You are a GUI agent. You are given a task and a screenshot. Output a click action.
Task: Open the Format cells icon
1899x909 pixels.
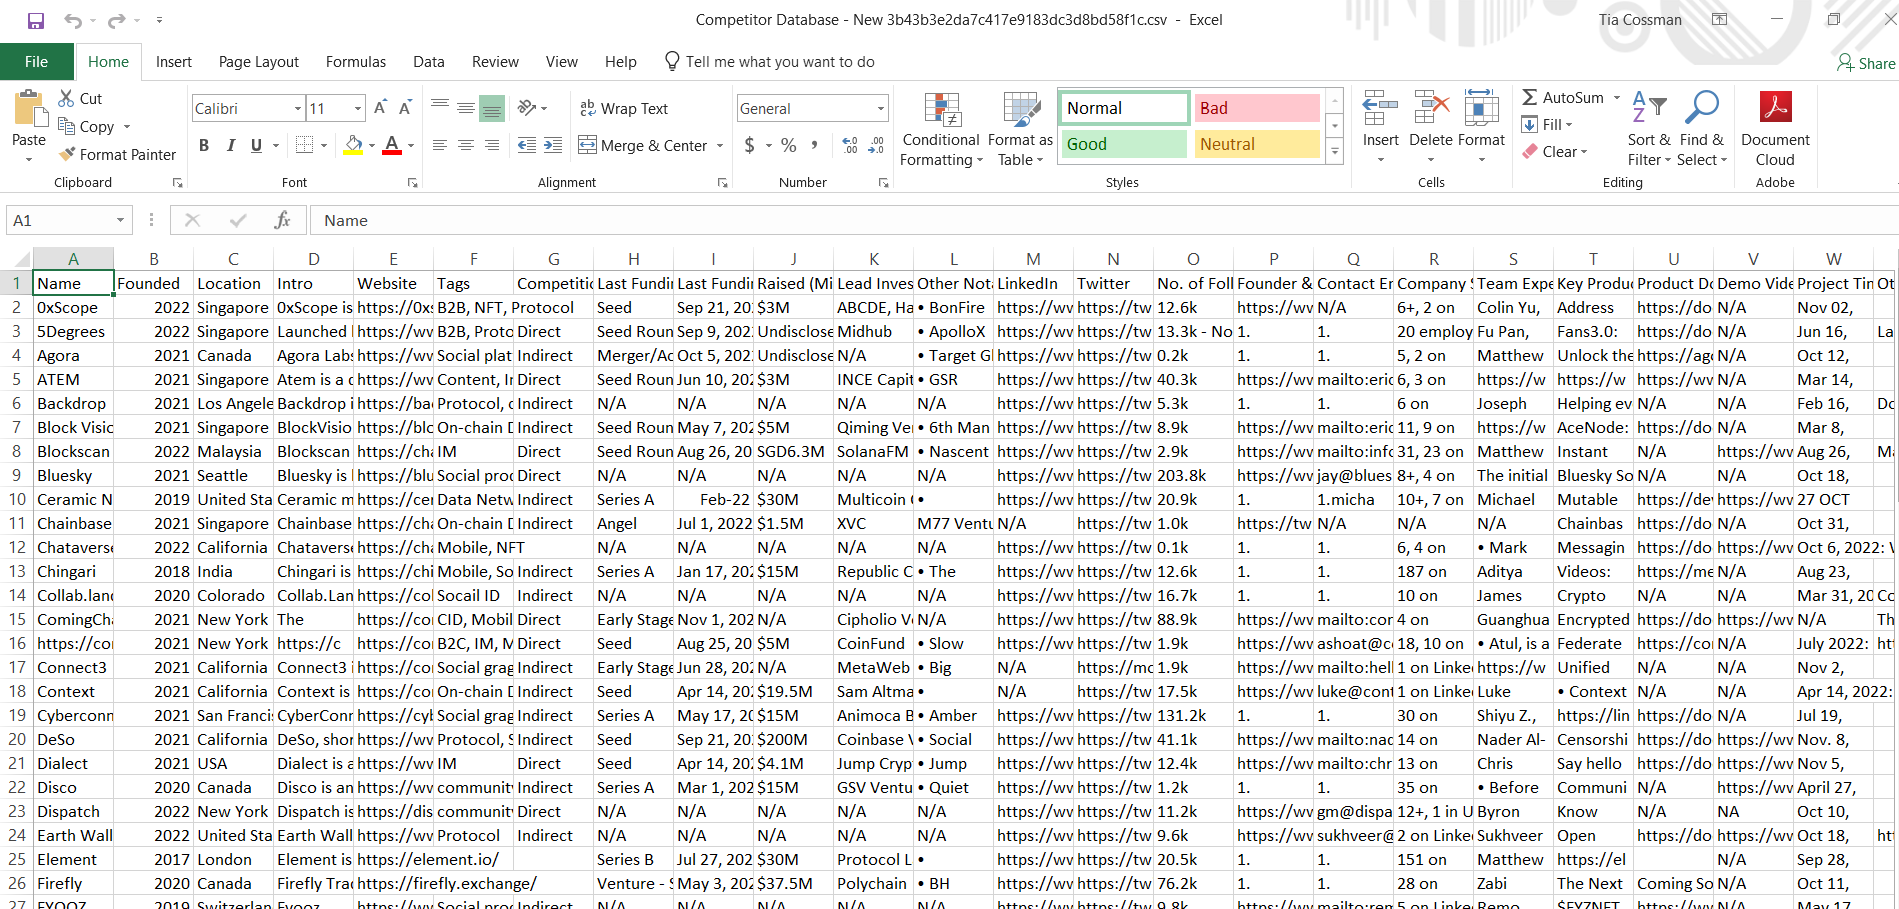click(1481, 108)
